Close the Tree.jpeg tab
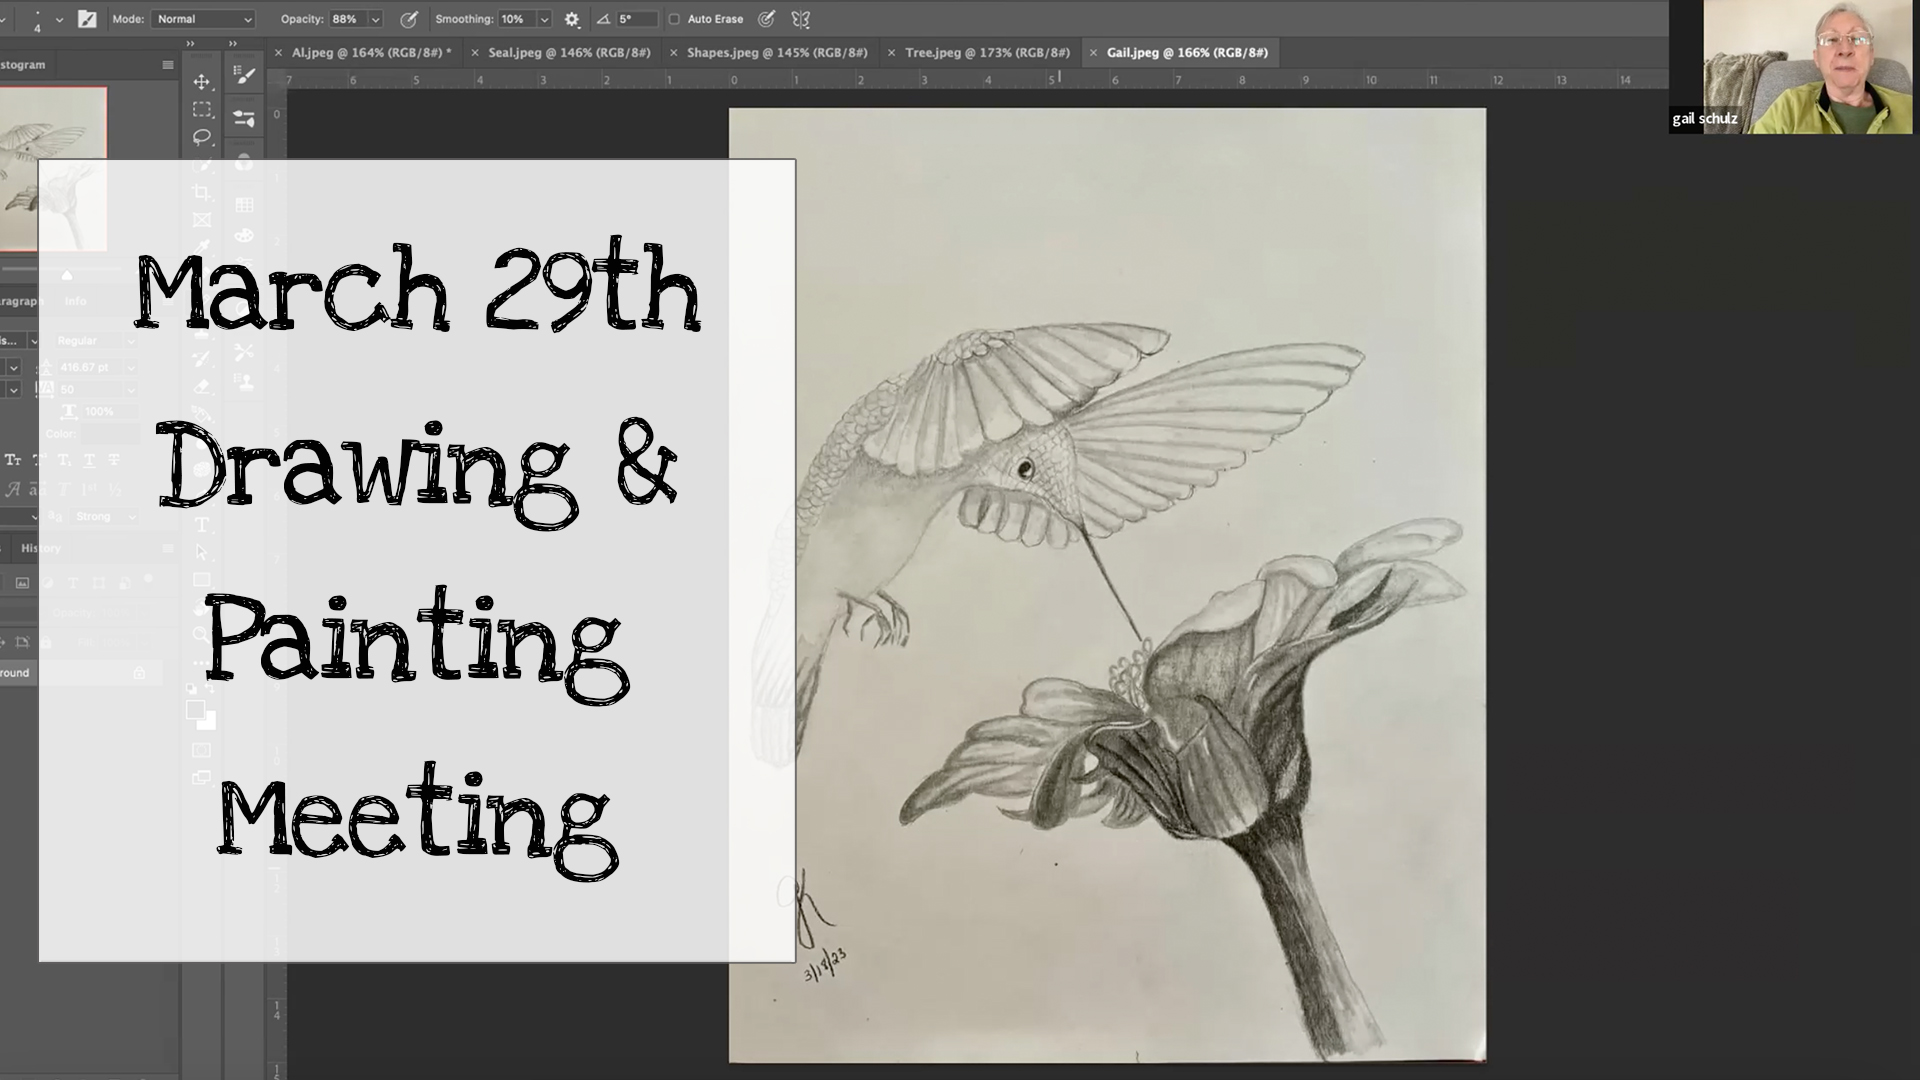 coord(891,53)
